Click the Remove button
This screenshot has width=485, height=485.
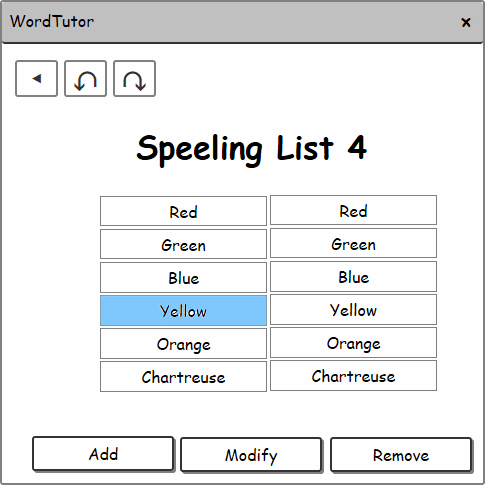[x=401, y=455]
